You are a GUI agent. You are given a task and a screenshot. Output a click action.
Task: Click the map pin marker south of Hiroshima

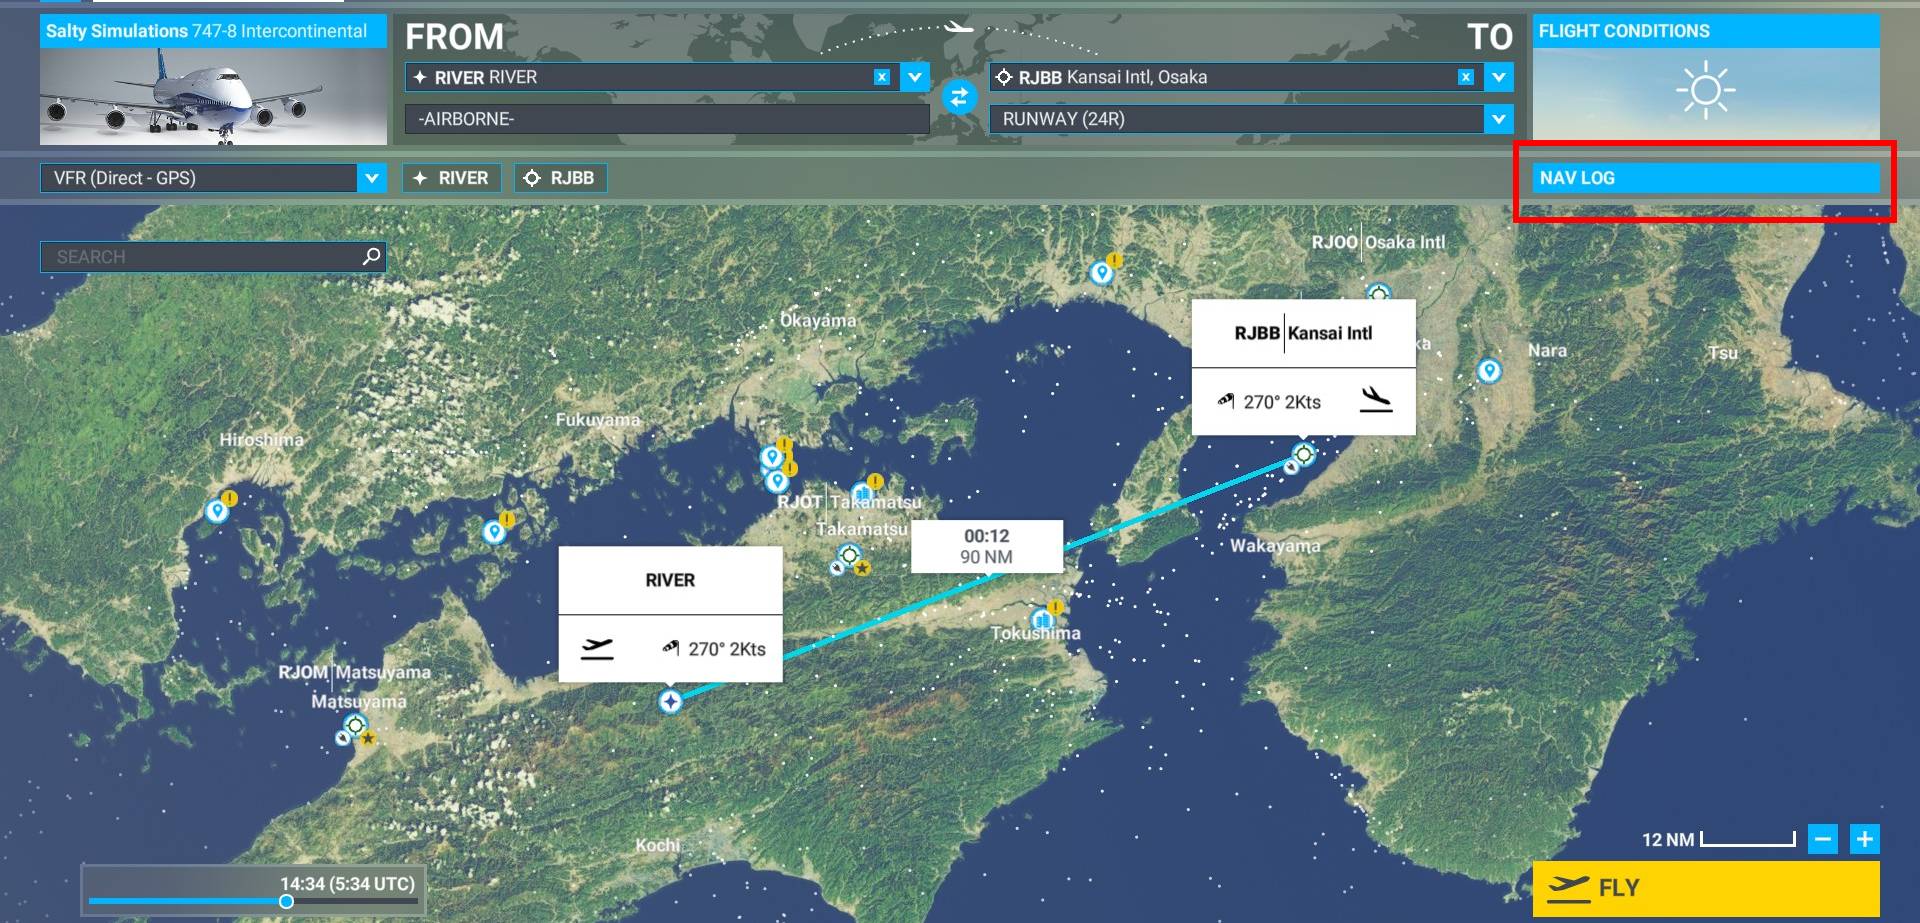point(217,511)
